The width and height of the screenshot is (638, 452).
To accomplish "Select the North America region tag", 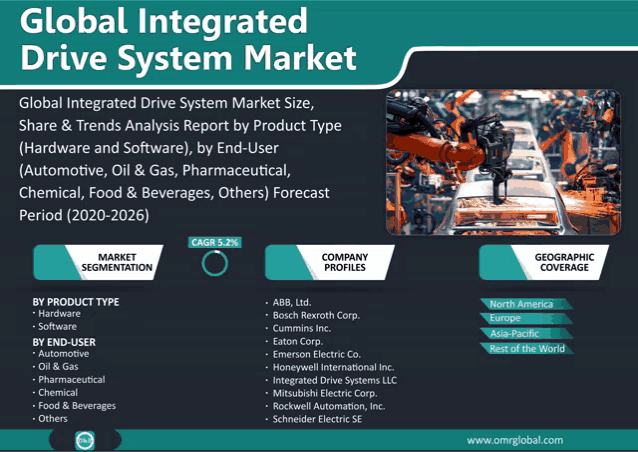I will (526, 304).
